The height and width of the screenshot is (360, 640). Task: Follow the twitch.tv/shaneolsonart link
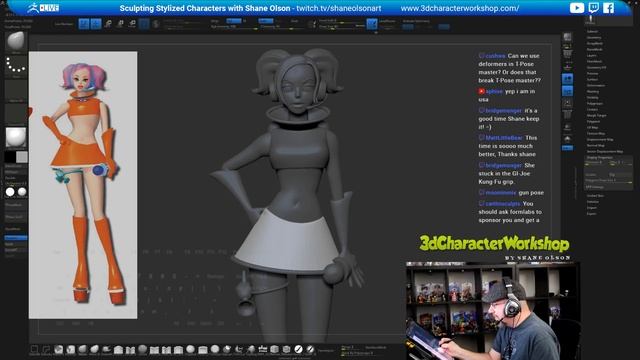[x=338, y=8]
